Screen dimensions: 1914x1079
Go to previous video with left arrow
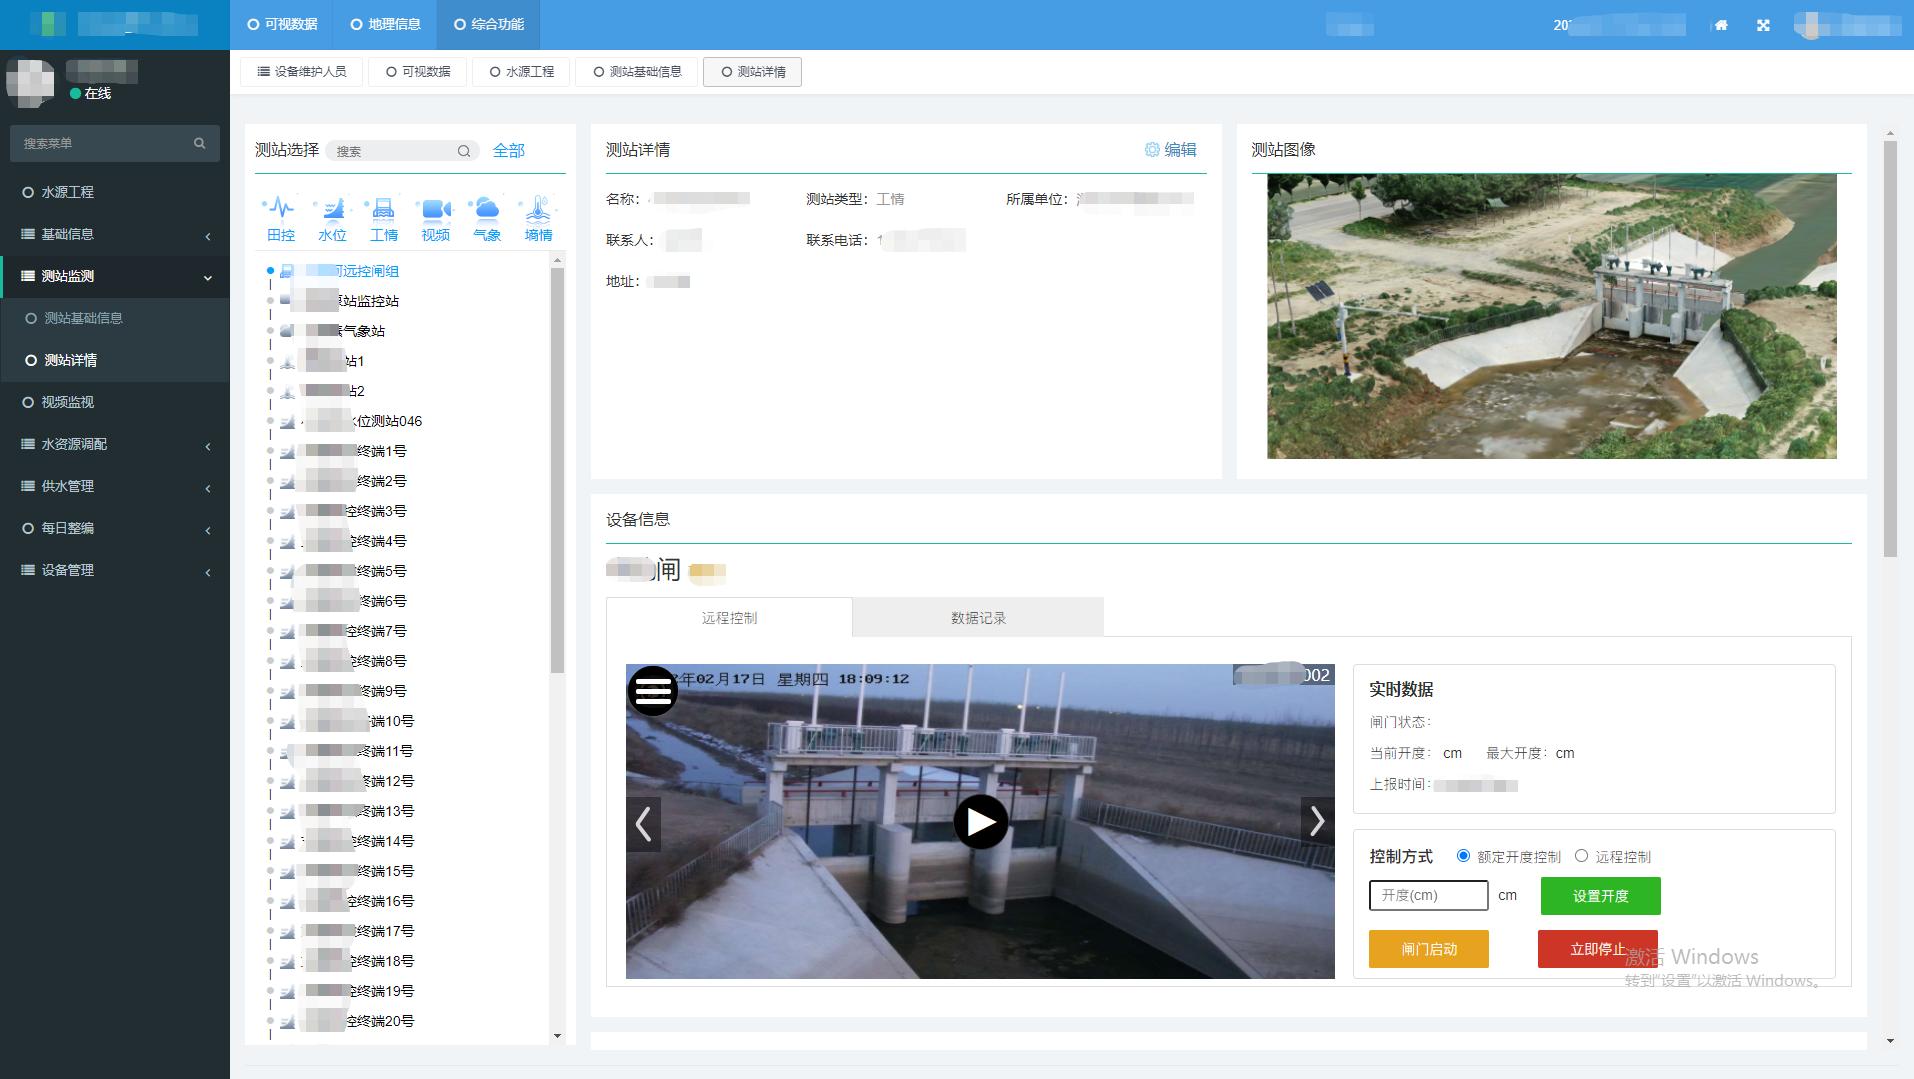tap(643, 824)
